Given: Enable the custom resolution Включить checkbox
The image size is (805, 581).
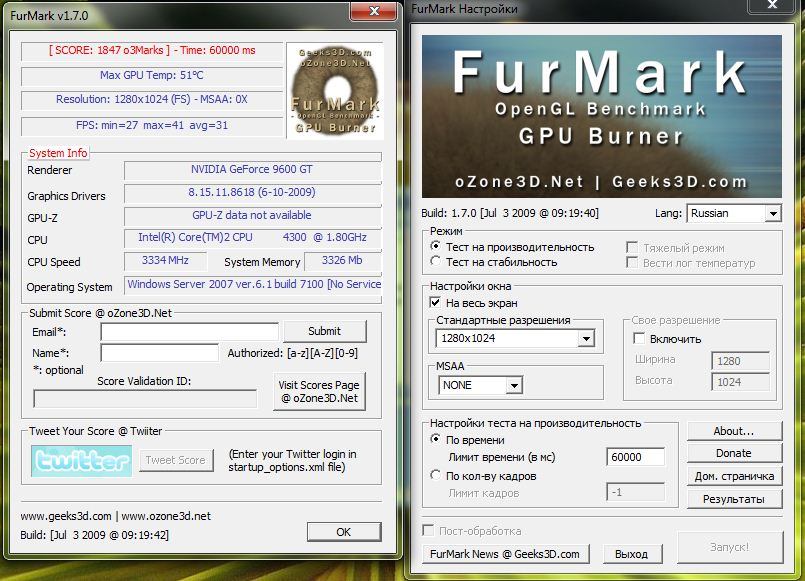Looking at the screenshot, I should click(640, 339).
